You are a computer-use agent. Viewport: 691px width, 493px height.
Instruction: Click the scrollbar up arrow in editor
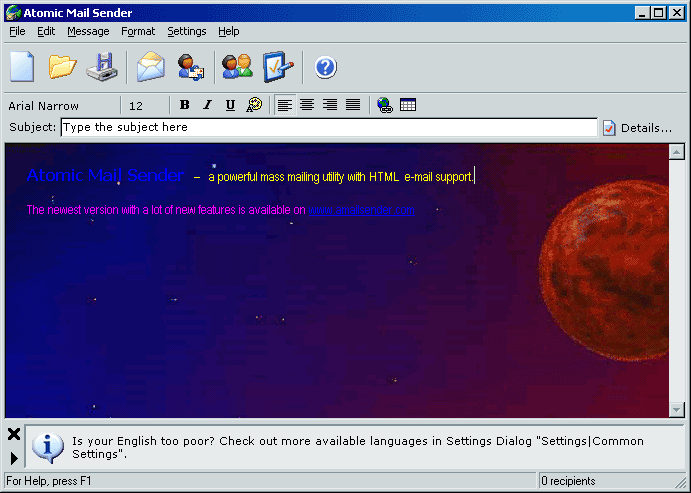[x=676, y=152]
